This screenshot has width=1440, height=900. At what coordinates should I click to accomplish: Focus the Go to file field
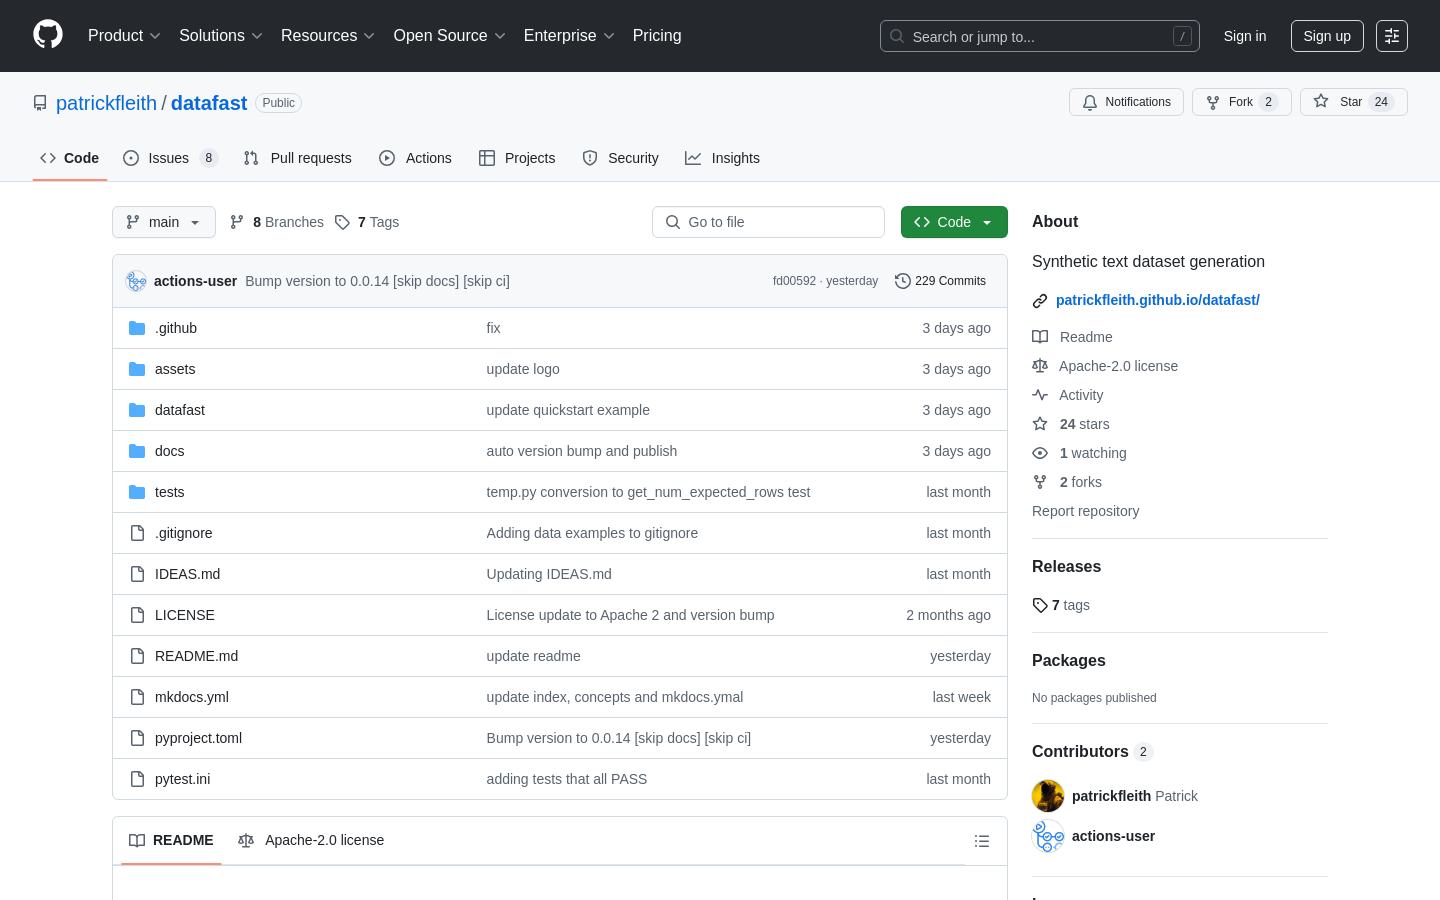(768, 222)
